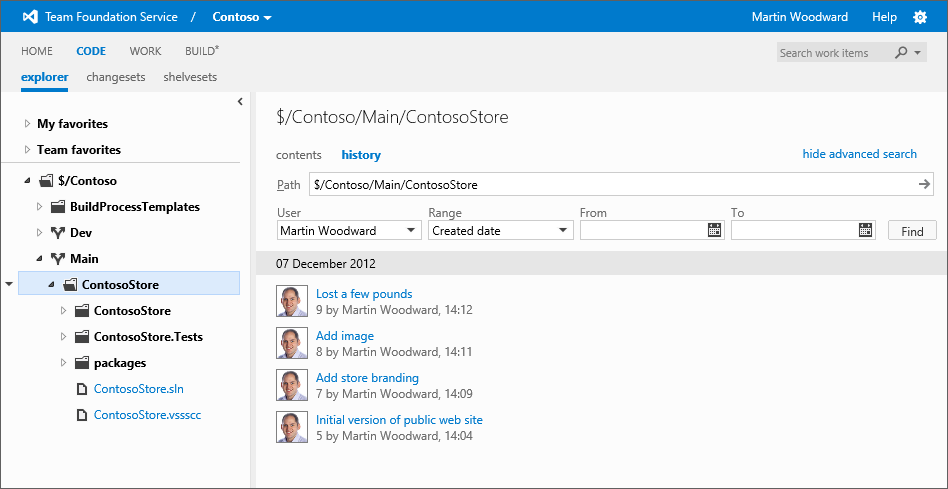The image size is (948, 489).
Task: Click the search magnifier icon
Action: click(901, 53)
